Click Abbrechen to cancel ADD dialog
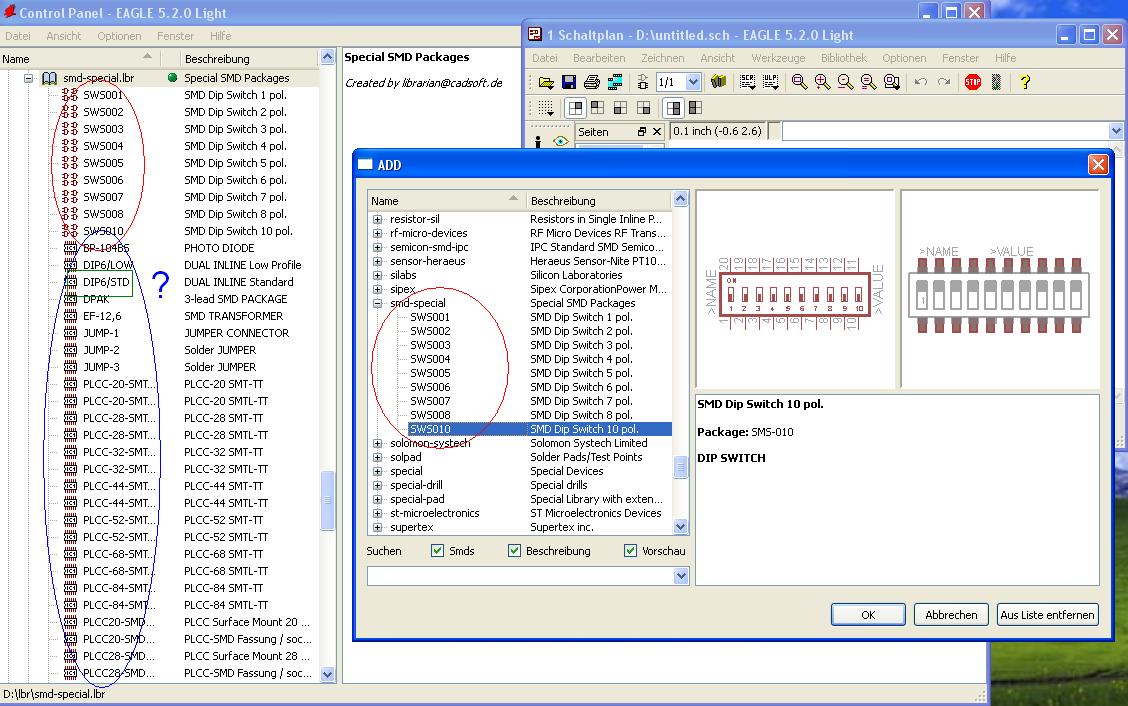Viewport: 1128px width, 706px height. pos(951,615)
